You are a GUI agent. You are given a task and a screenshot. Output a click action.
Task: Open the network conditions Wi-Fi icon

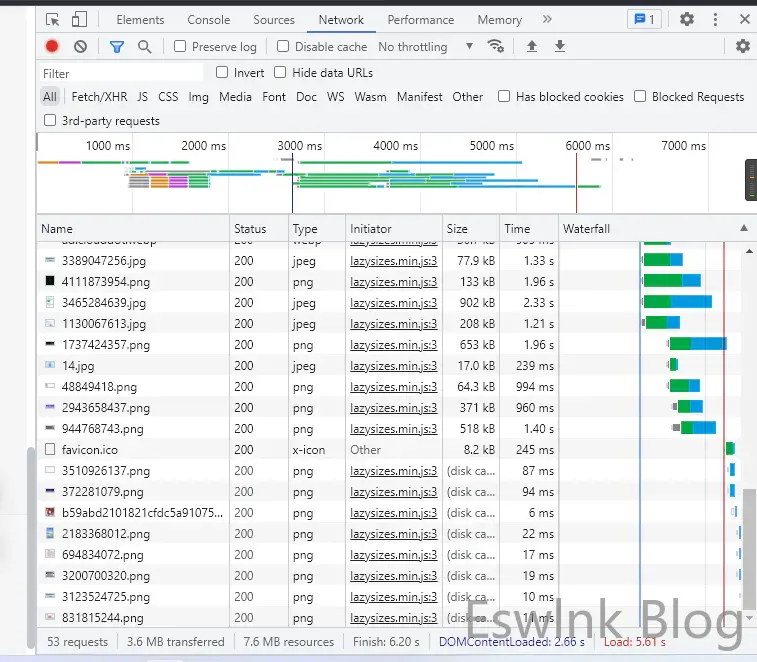[x=495, y=46]
